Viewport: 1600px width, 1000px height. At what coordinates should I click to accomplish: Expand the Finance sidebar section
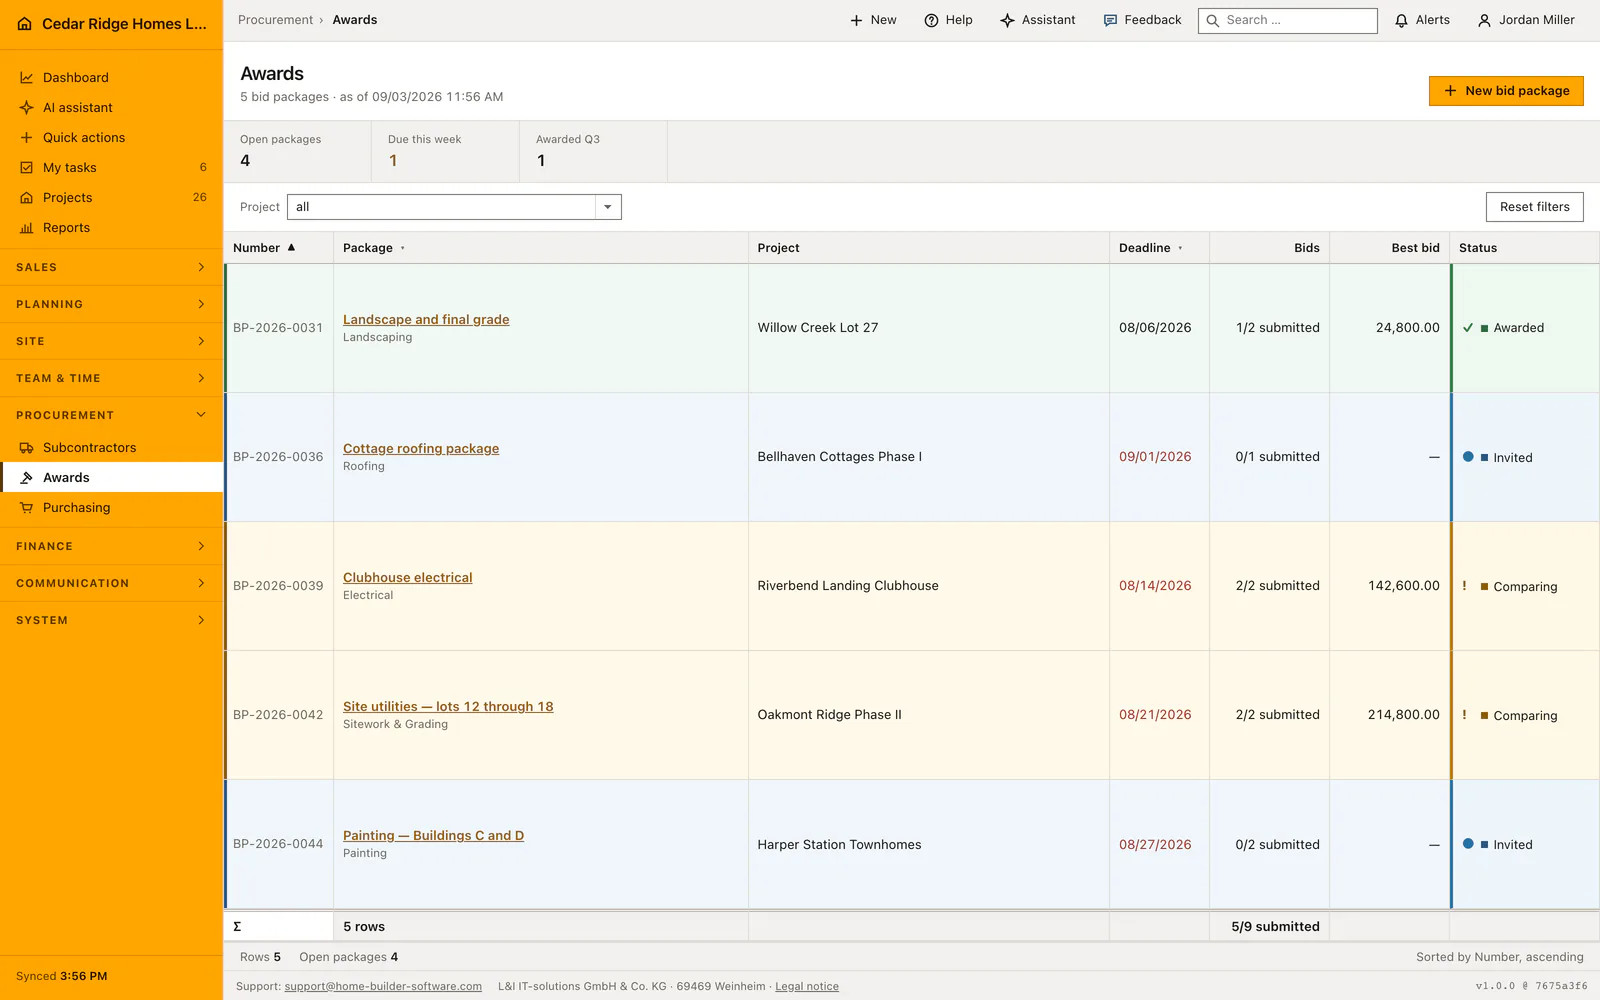click(111, 547)
